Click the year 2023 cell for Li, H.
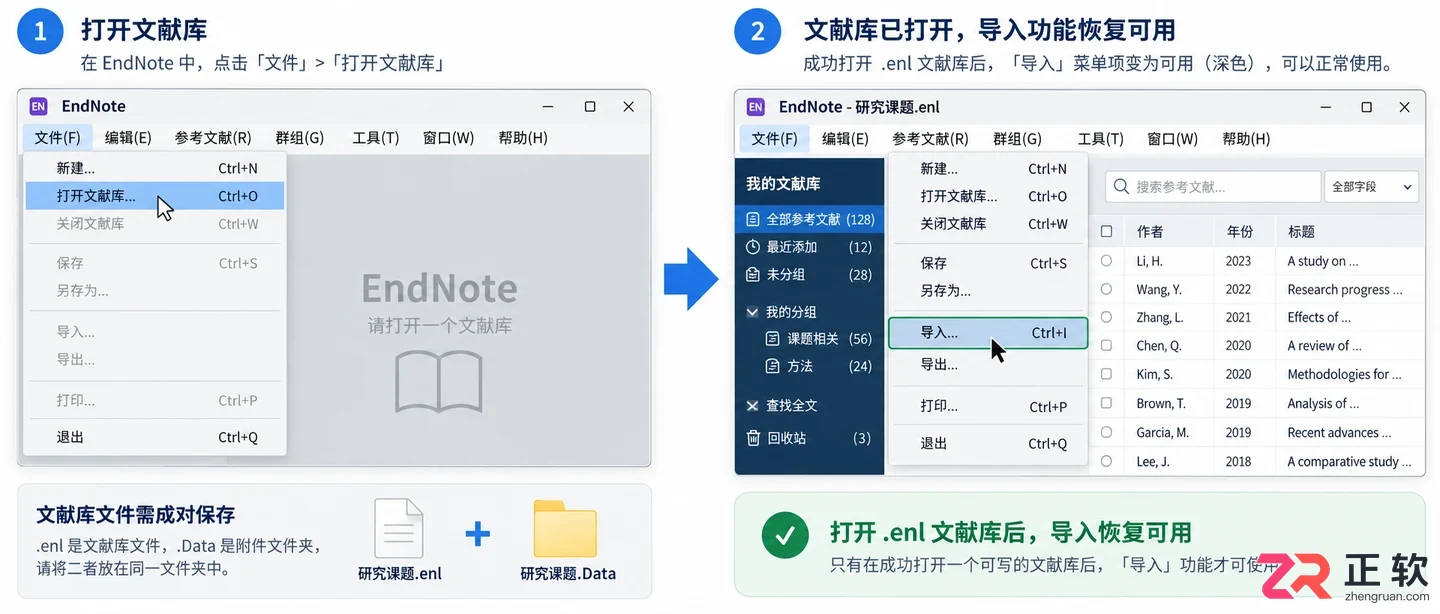Viewport: 1440px width, 614px height. tap(1238, 261)
